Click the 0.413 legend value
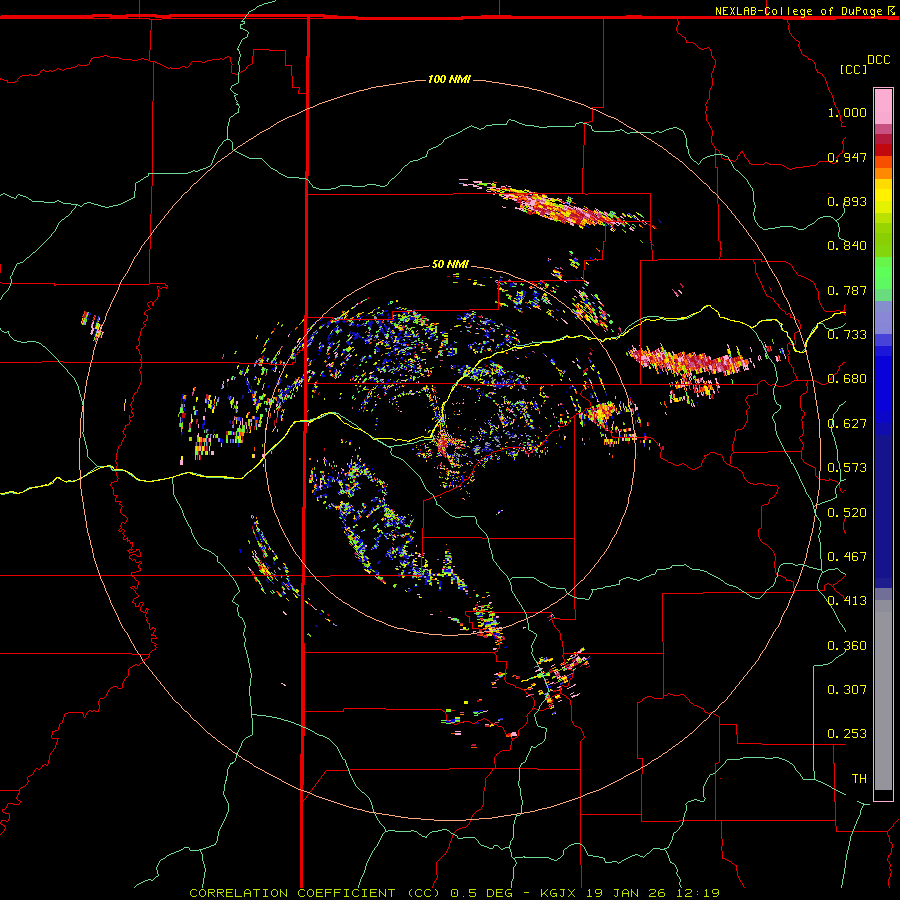900x900 pixels. 847,601
